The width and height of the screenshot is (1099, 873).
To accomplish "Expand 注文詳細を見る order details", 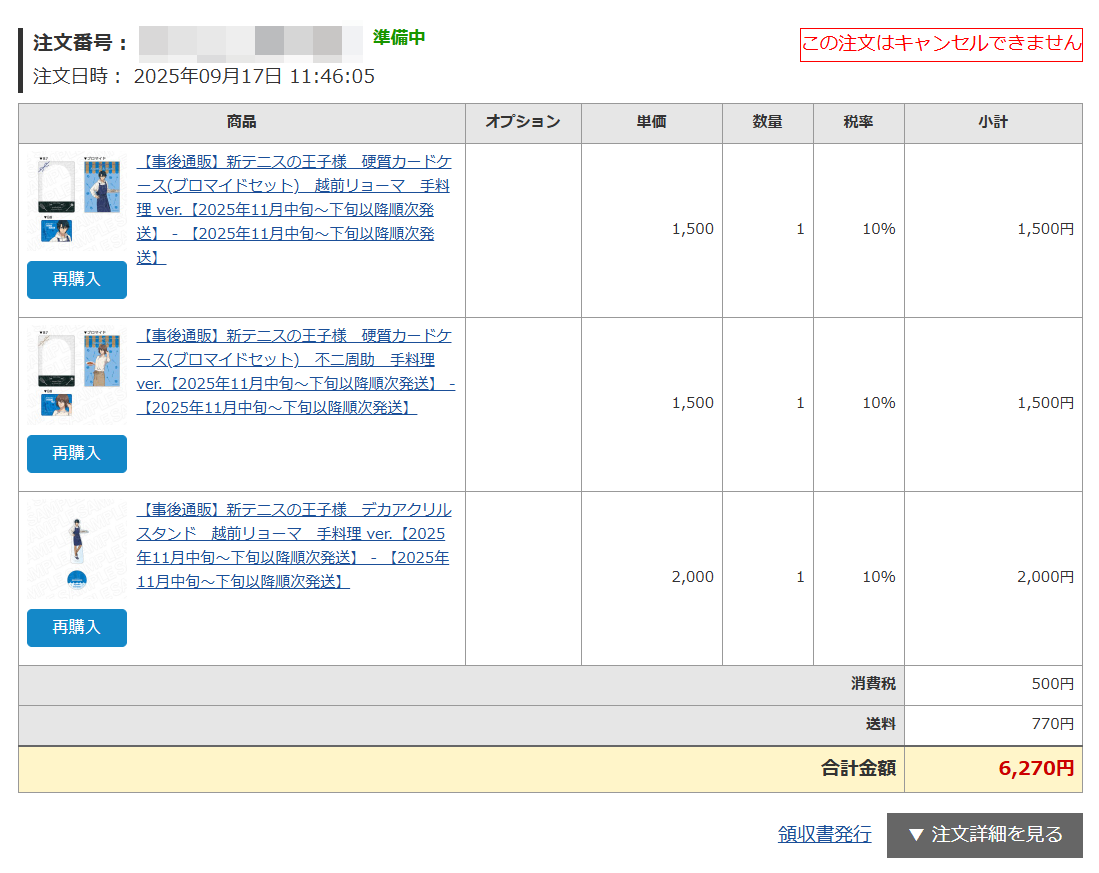I will coord(985,835).
